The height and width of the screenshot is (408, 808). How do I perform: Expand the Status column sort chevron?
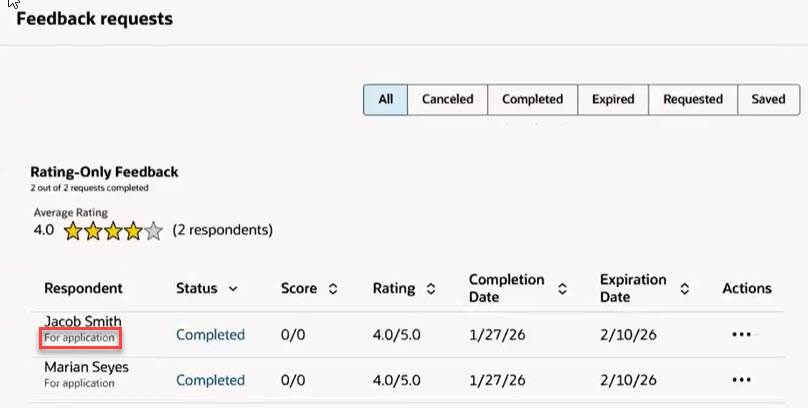point(233,288)
